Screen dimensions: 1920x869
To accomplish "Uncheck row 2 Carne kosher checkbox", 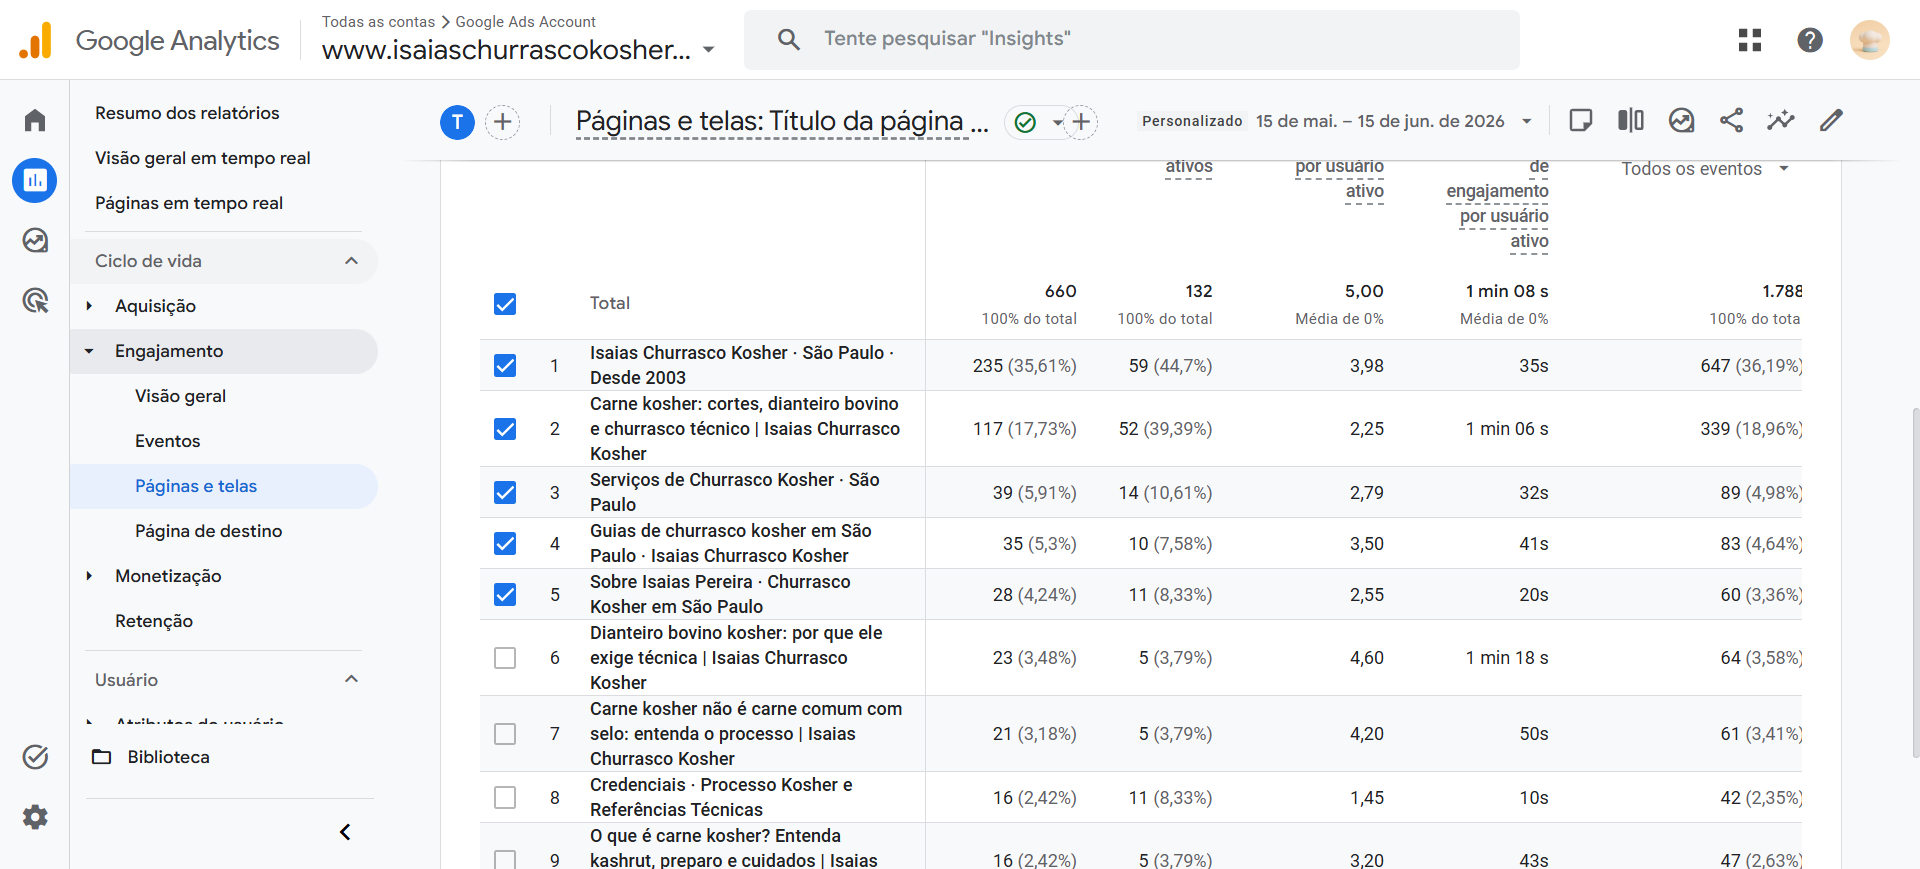I will 505,429.
